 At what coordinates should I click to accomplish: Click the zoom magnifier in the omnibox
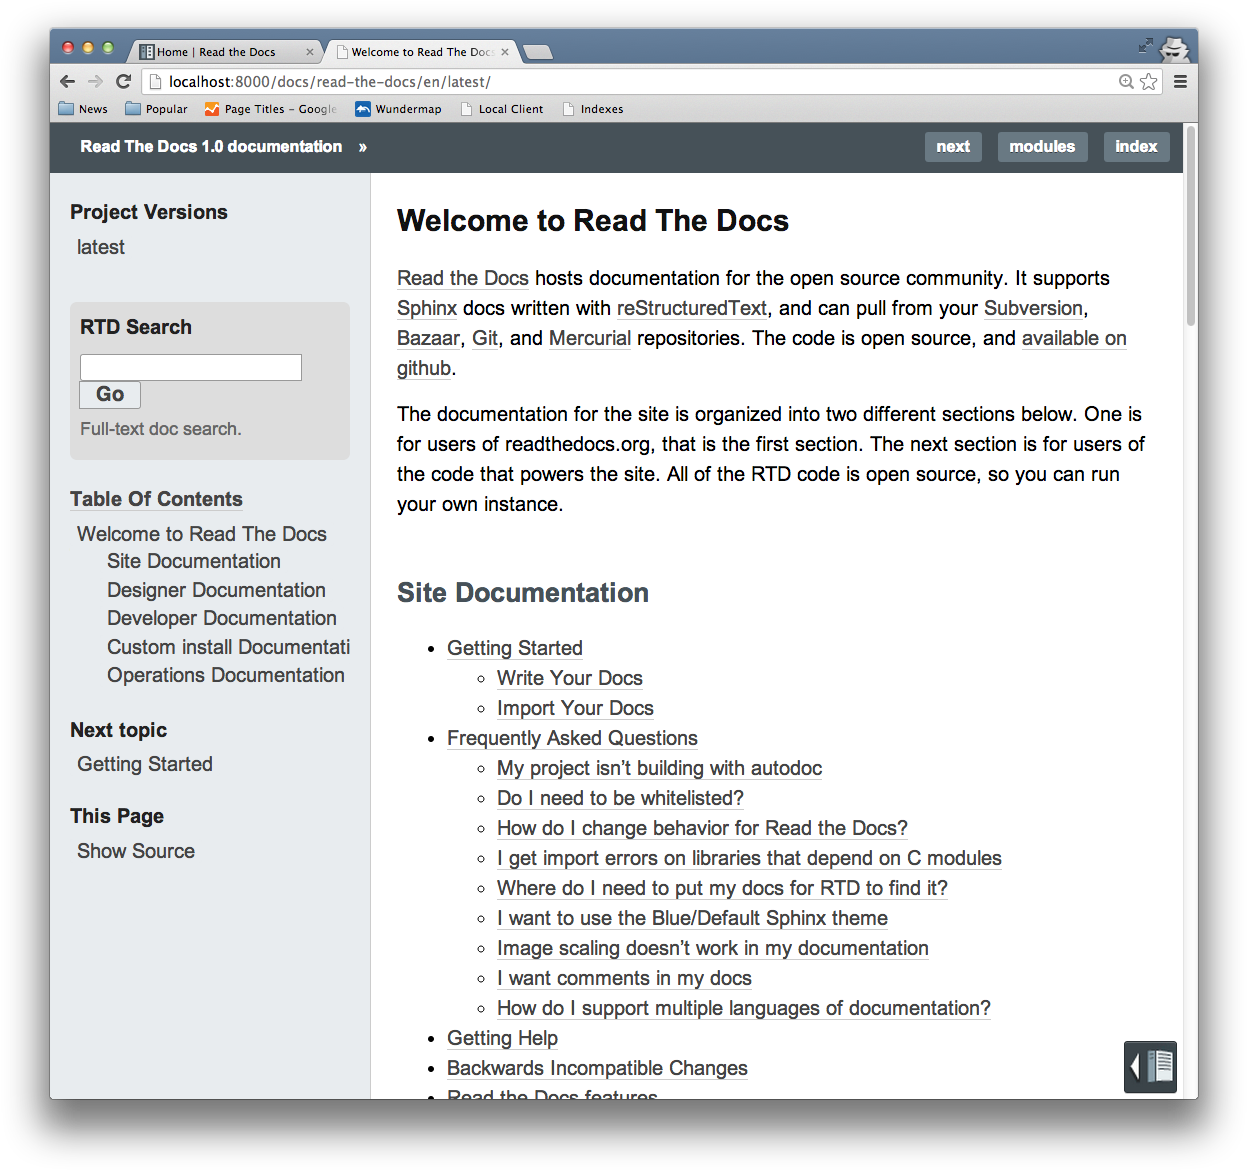[x=1126, y=81]
